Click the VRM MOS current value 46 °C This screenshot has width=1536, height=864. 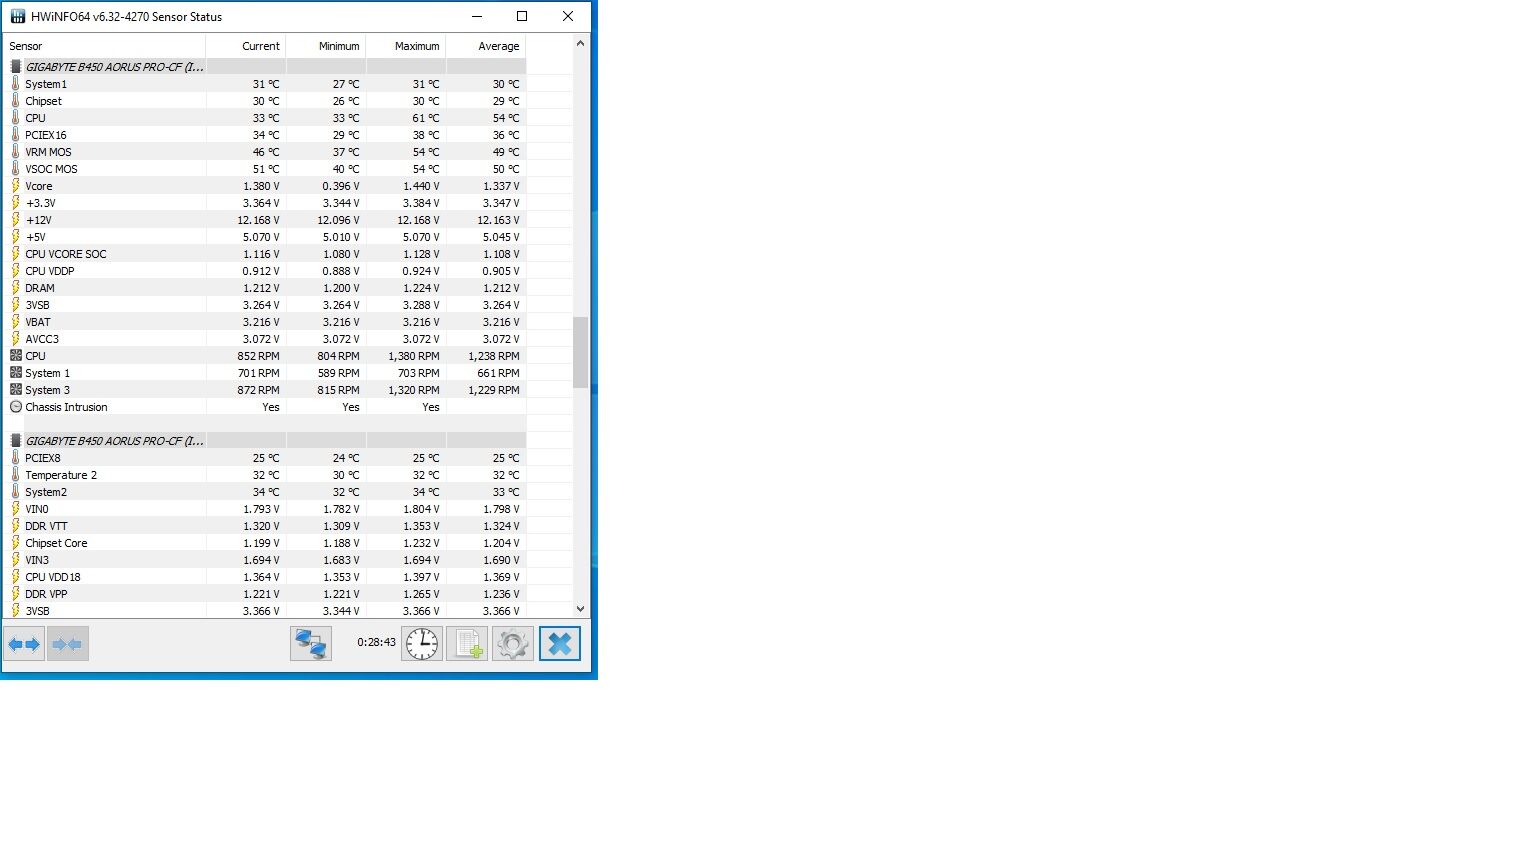pos(266,152)
